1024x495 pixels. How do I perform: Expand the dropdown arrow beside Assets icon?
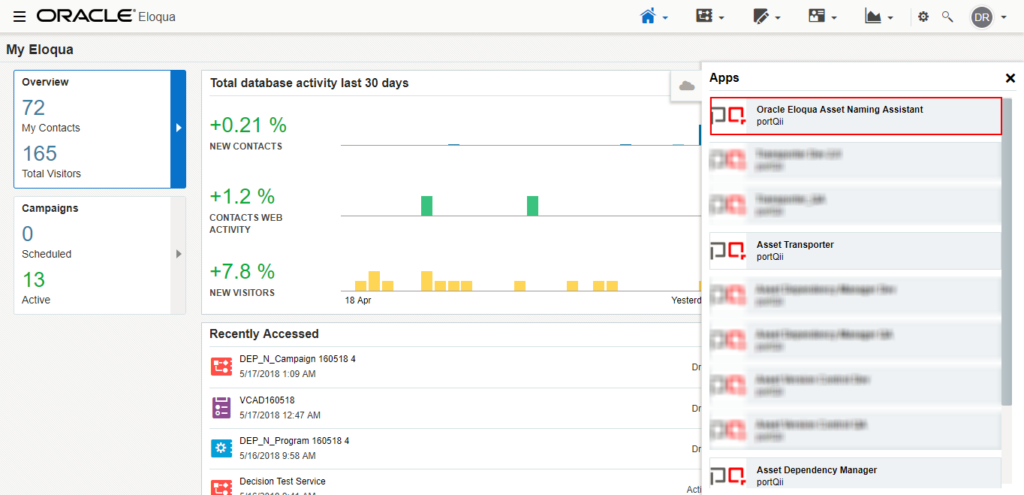click(778, 18)
